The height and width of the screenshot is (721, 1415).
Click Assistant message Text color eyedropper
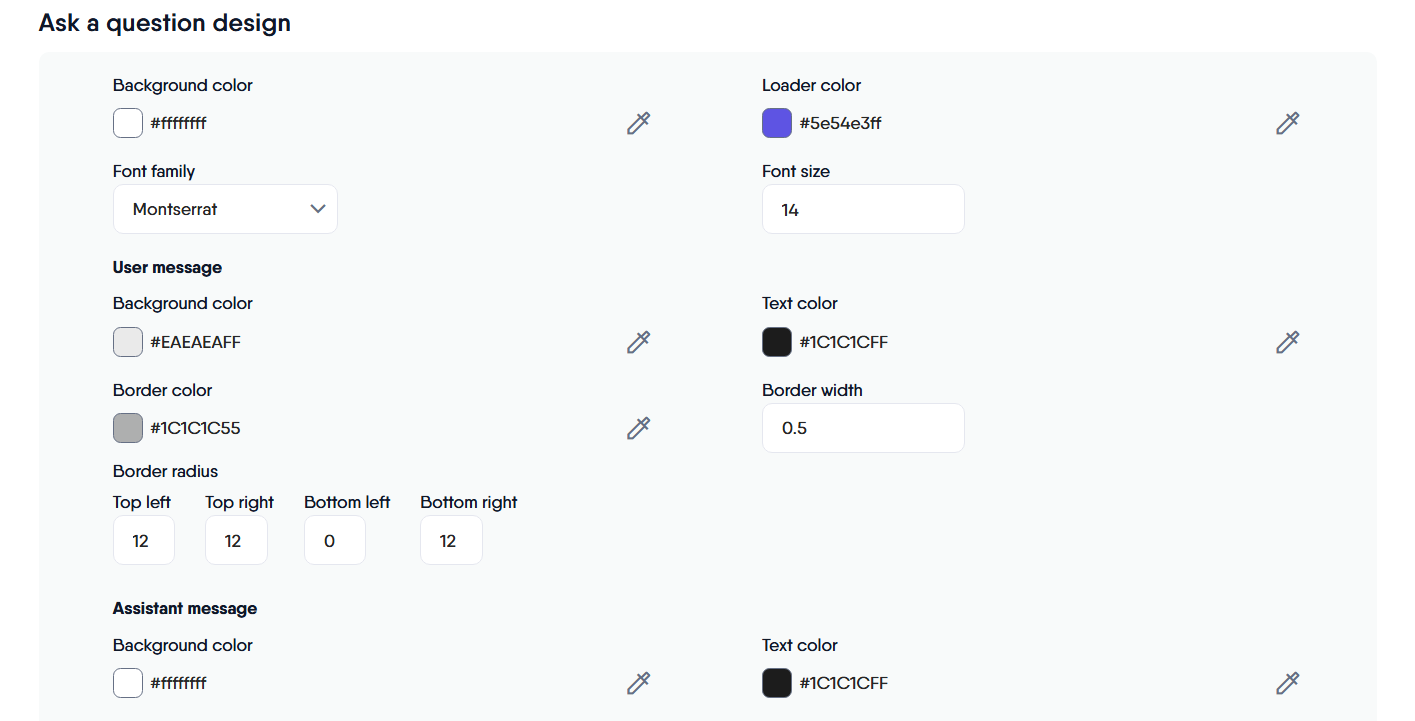(1287, 684)
